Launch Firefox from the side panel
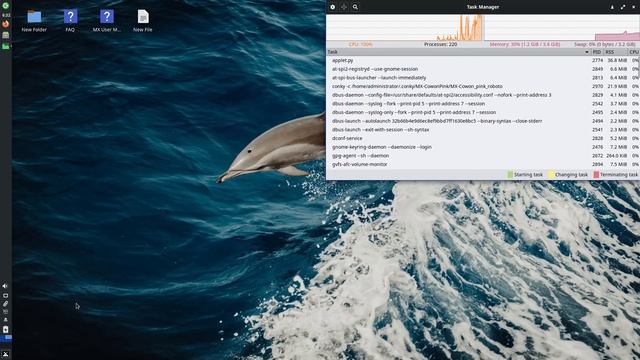Viewport: 640px width, 360px height. pos(6,24)
